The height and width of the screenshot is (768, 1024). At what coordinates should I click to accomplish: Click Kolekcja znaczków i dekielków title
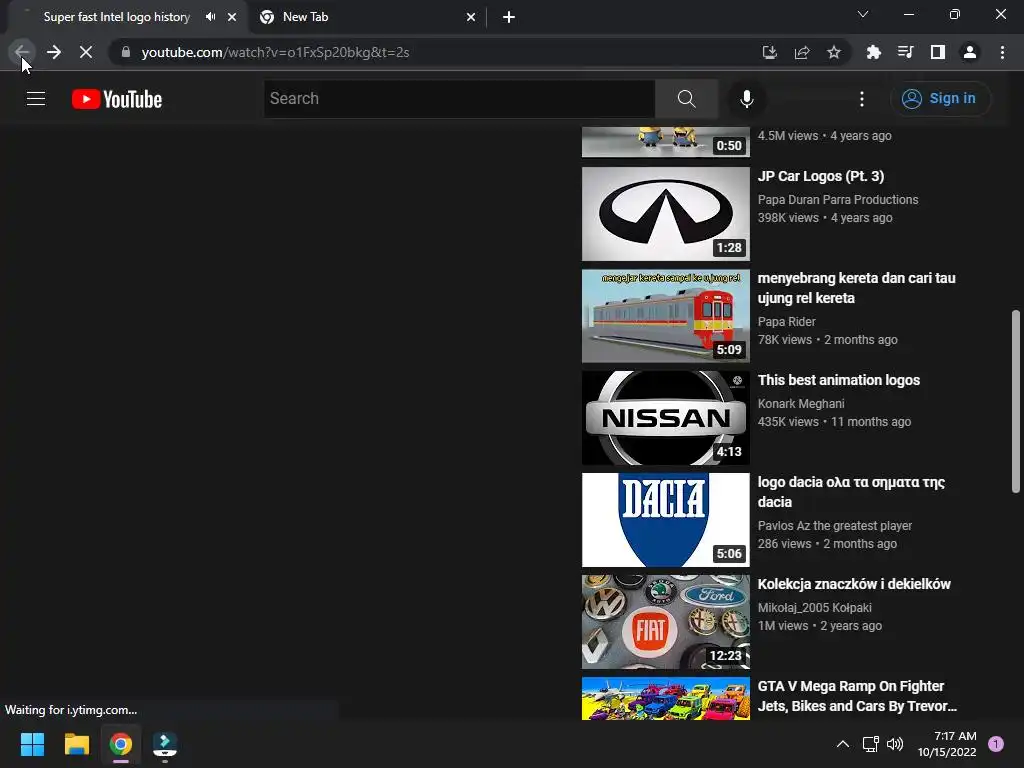click(x=854, y=584)
